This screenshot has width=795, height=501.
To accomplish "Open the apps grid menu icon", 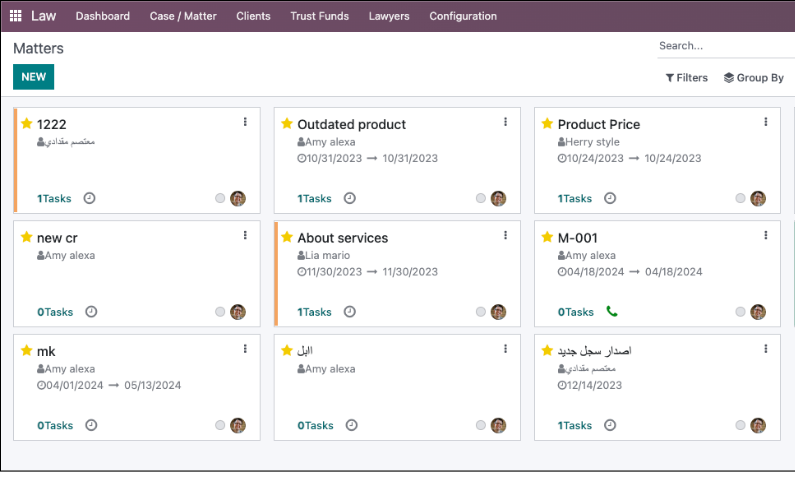I will [15, 16].
